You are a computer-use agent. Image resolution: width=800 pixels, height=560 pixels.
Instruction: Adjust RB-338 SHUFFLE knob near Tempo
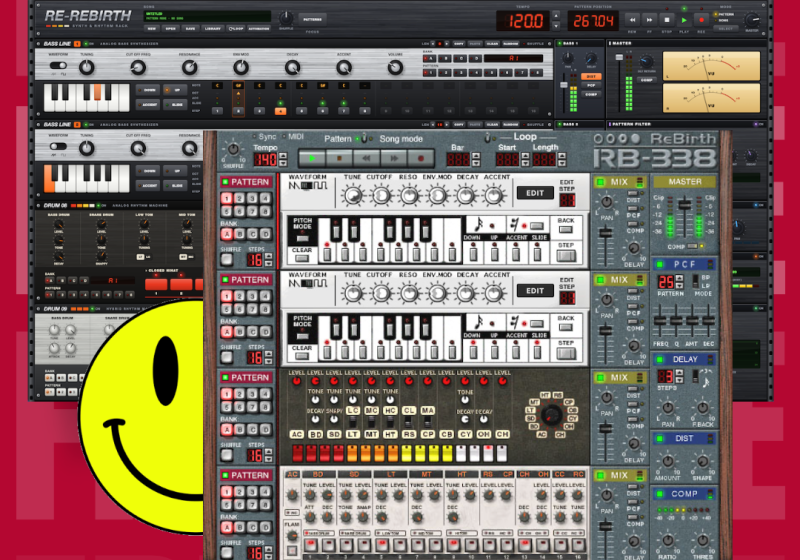tap(233, 149)
